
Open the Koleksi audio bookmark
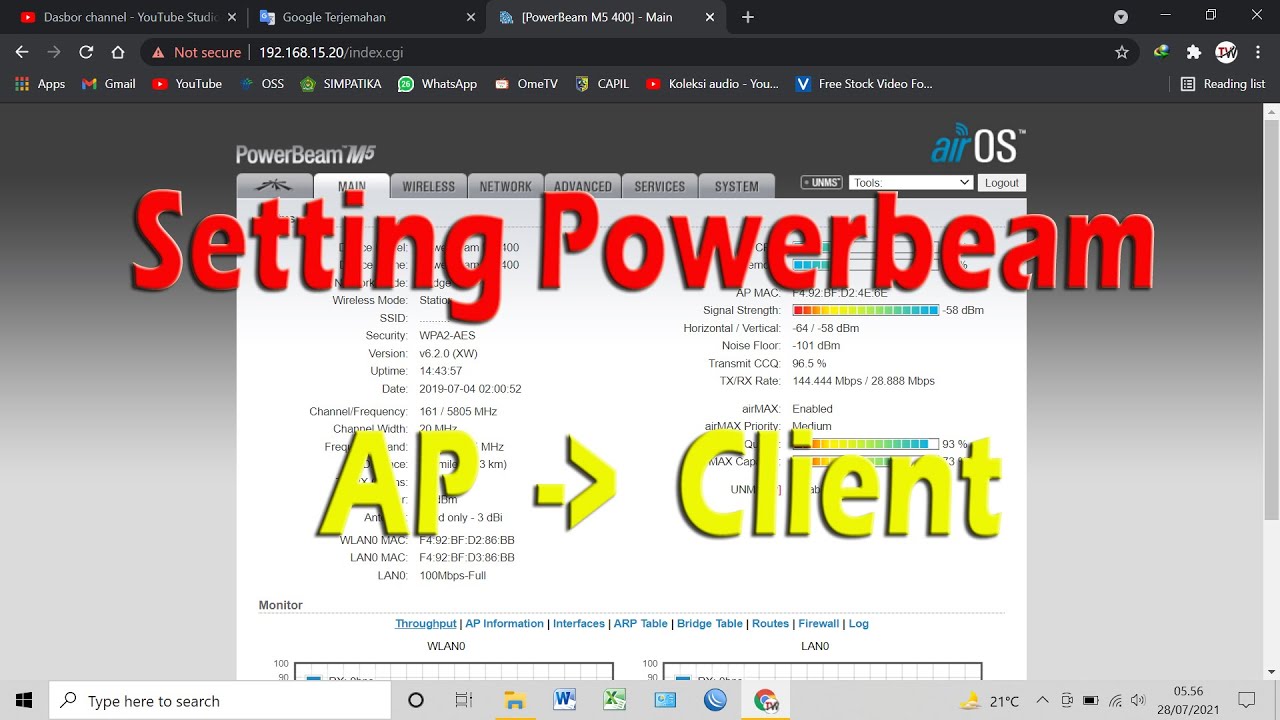tap(712, 84)
